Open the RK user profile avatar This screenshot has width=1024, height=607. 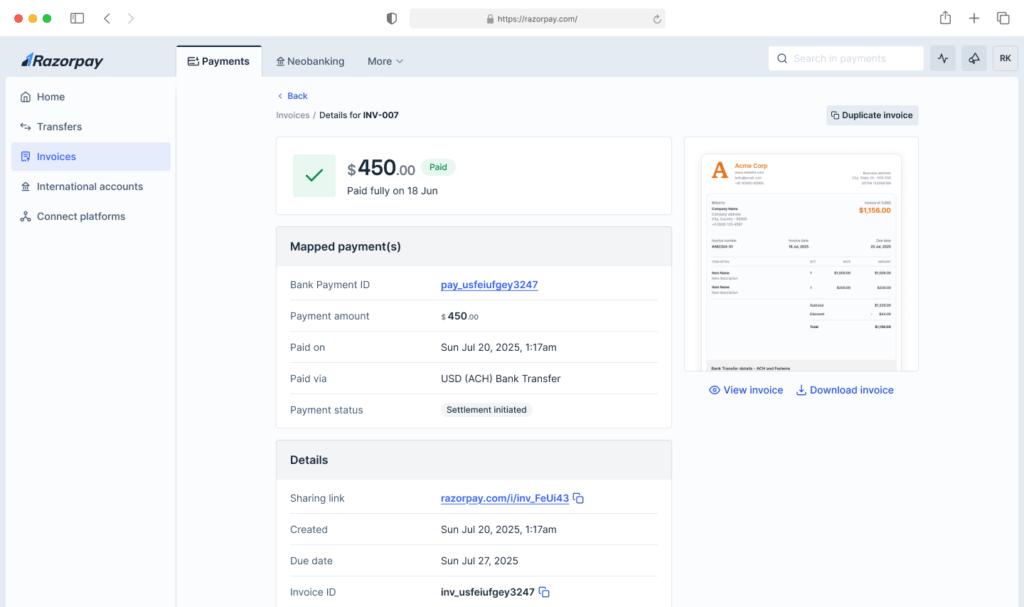point(1005,59)
